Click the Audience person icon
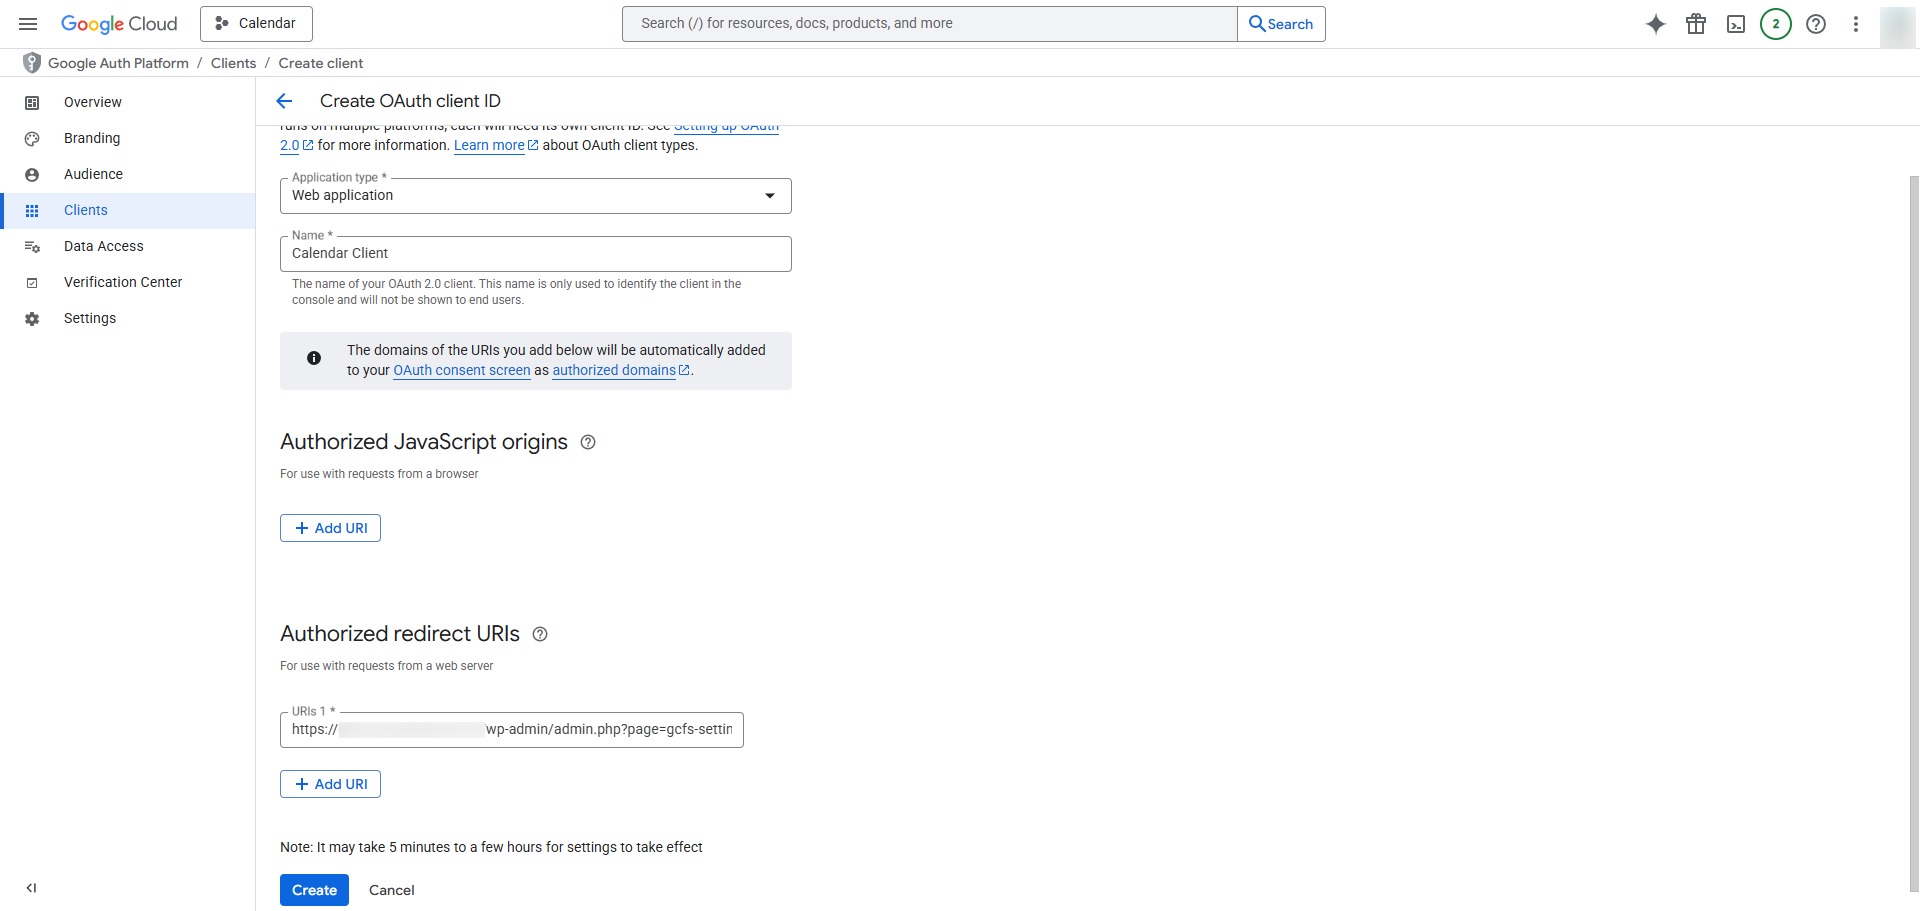The height and width of the screenshot is (911, 1920). point(32,174)
